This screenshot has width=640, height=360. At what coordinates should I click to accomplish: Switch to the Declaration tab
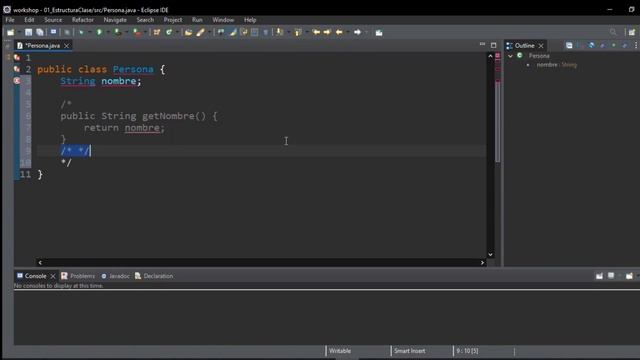154,276
